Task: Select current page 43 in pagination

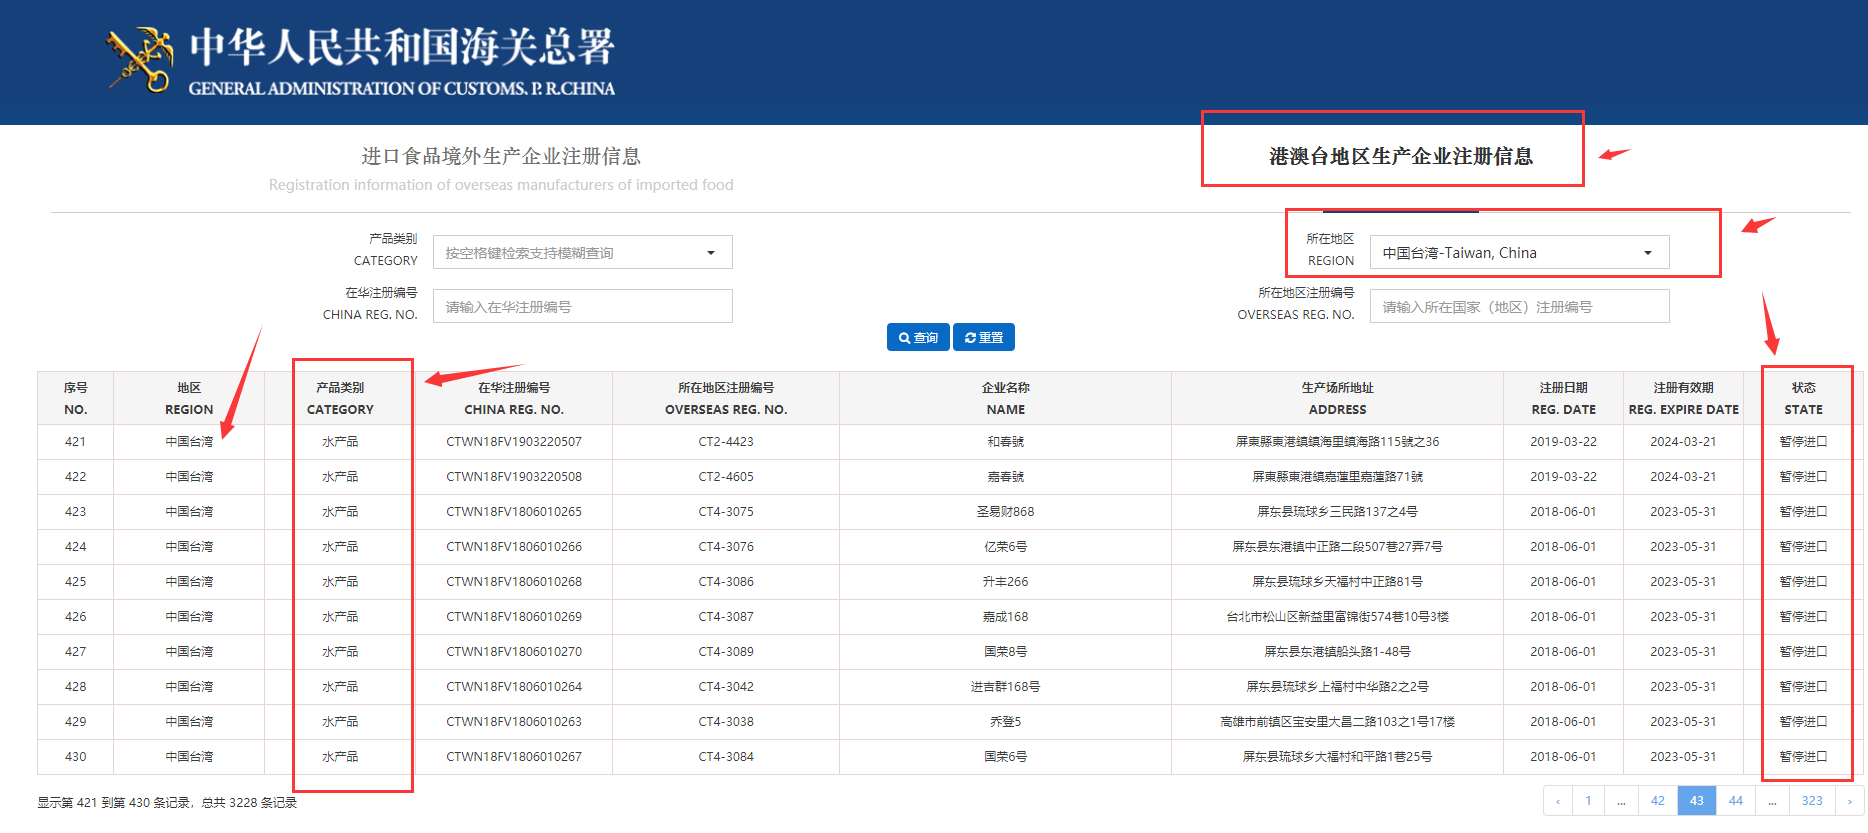Action: point(1696,801)
